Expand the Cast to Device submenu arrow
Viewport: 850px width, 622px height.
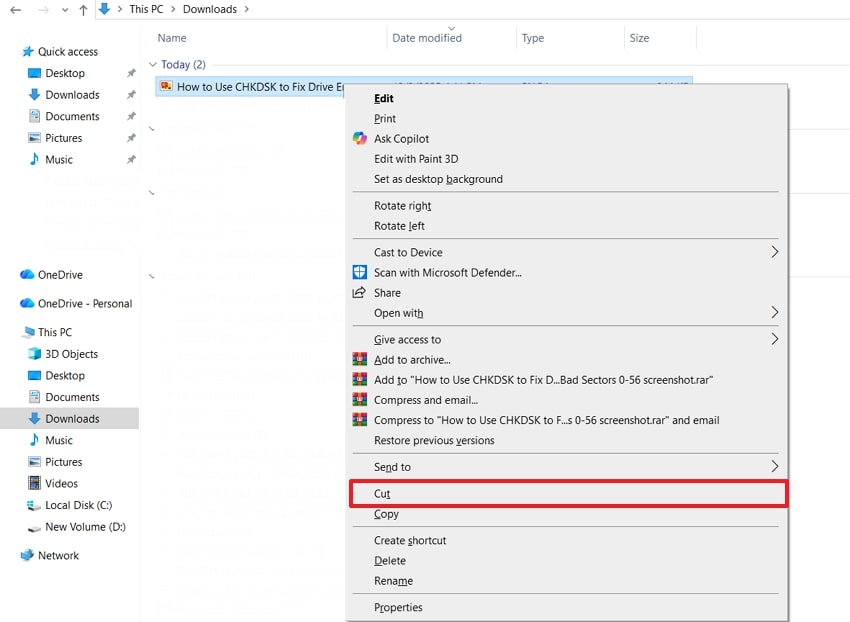point(774,252)
